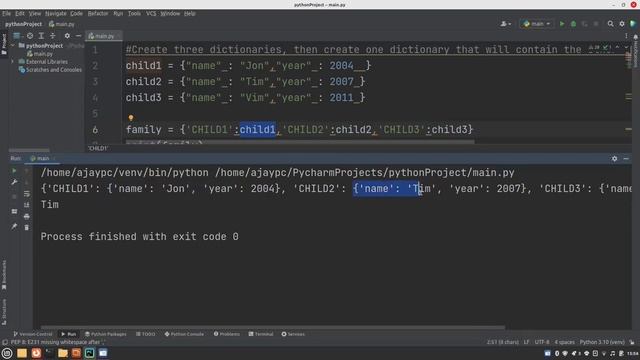The image size is (640, 360).
Task: Run main with the green play button in the toolbar
Action: click(562, 24)
